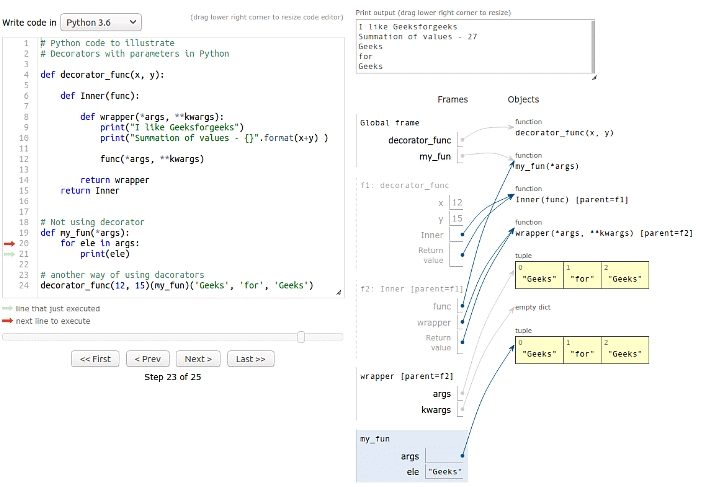This screenshot has height=487, width=703.
Task: Click the my_fun(*args) function object
Action: point(547,166)
